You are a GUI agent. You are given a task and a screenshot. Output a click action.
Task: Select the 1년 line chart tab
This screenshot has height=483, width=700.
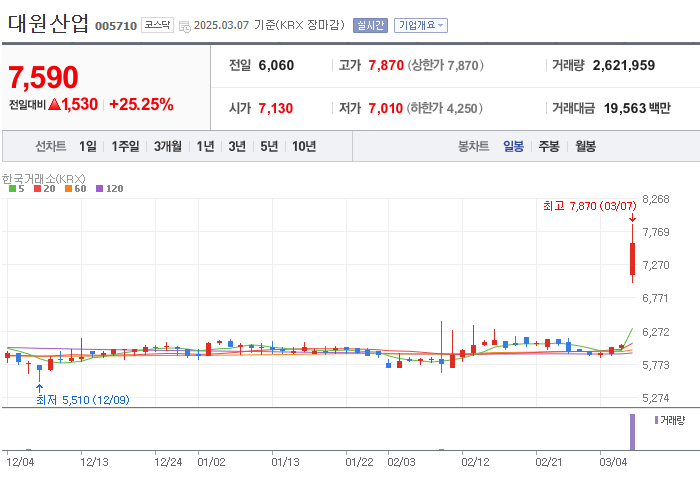click(205, 146)
